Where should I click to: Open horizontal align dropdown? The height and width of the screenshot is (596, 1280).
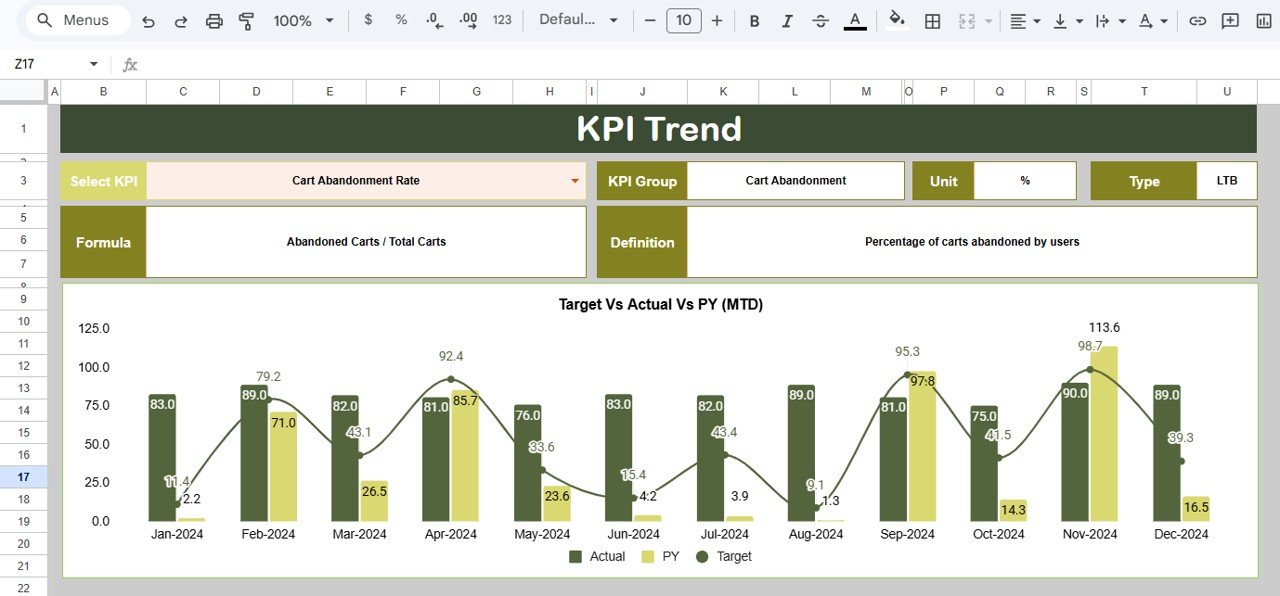[x=1025, y=20]
